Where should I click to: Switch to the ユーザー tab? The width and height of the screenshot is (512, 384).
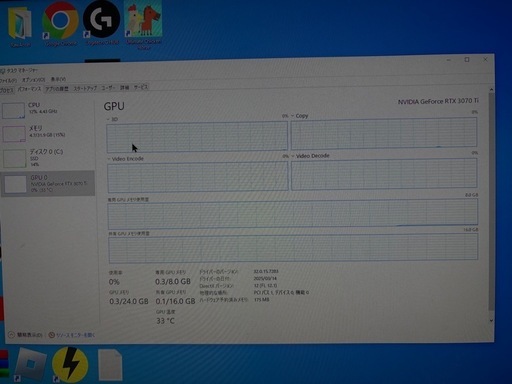point(108,88)
